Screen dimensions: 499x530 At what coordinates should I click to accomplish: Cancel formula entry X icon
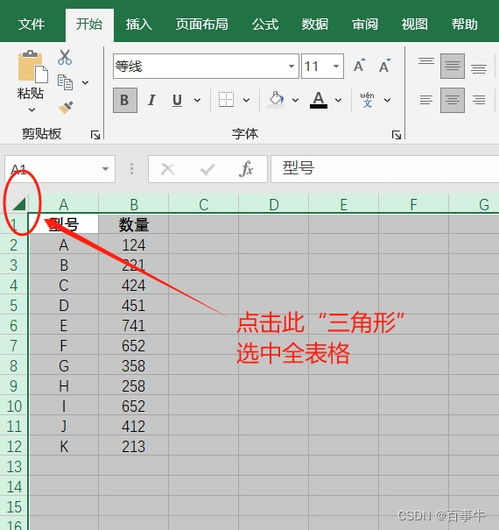pos(168,169)
